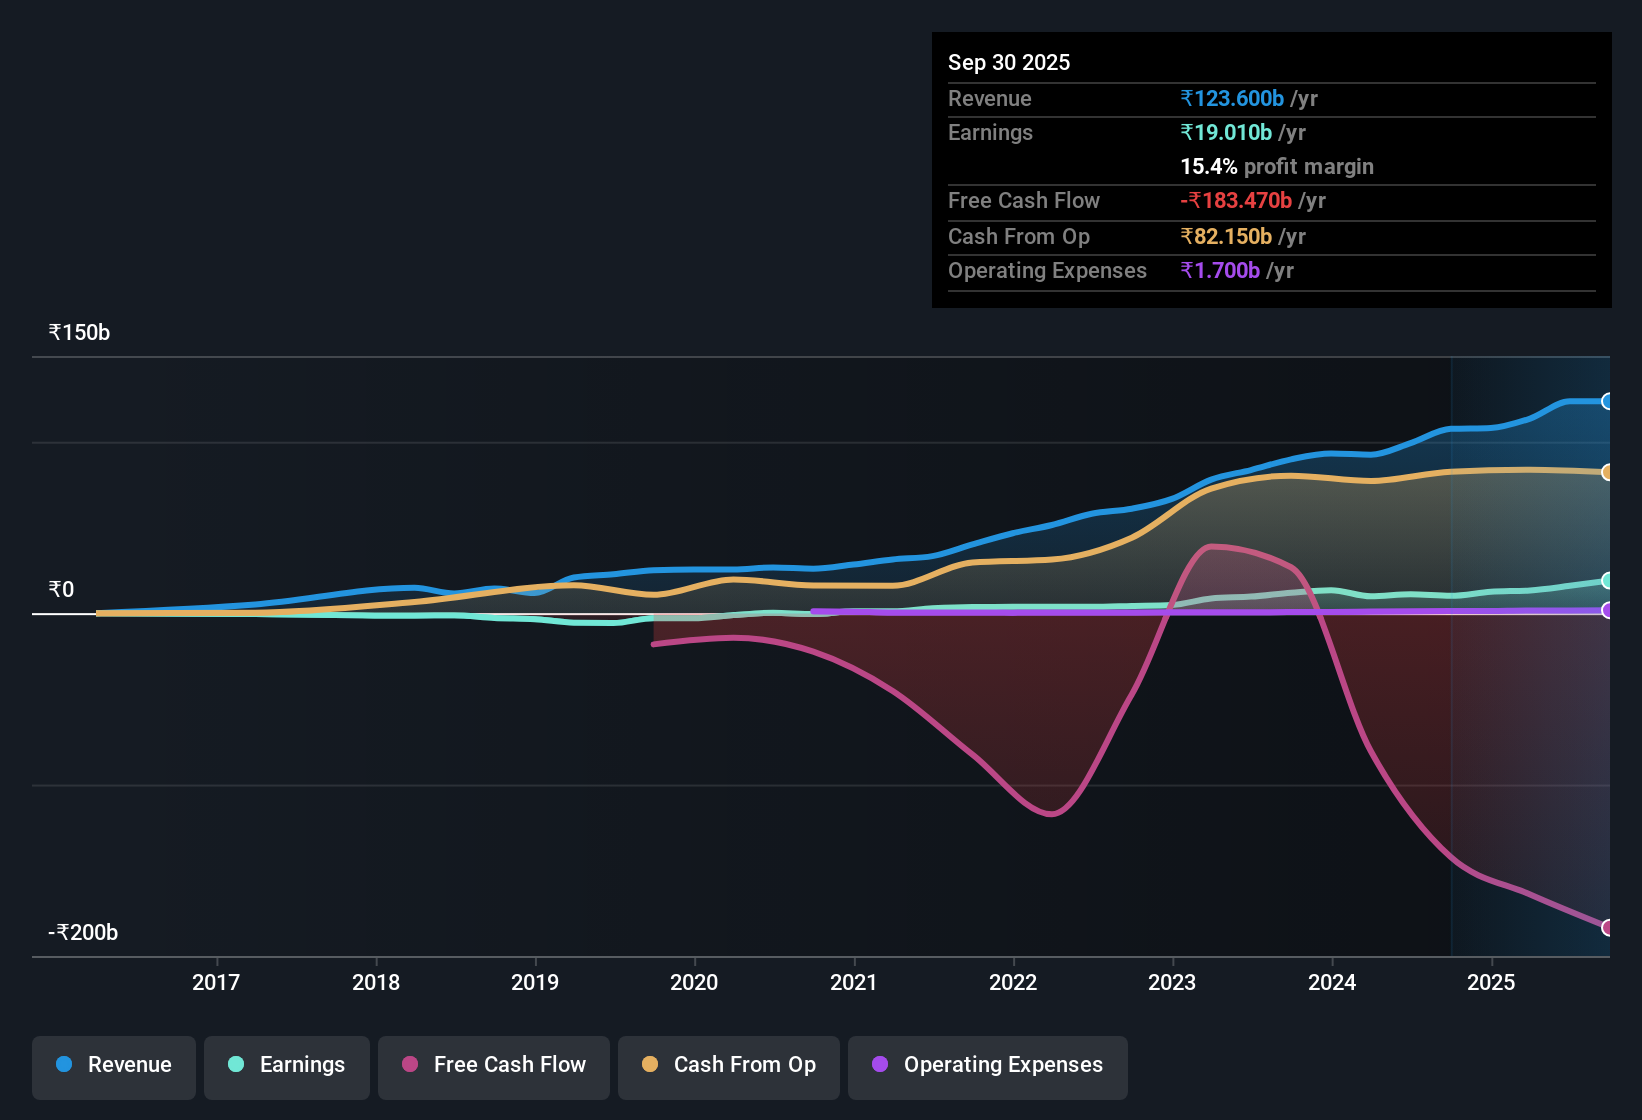Expand the Sep 30 2025 tooltip panel
The image size is (1642, 1120).
pyautogui.click(x=1009, y=62)
